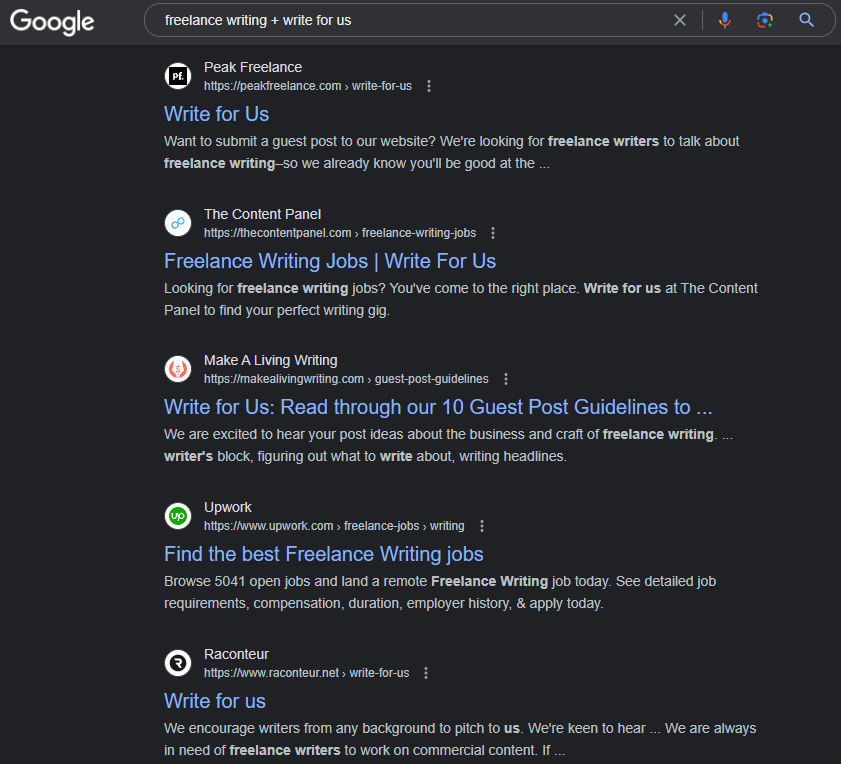
Task: Click the Upwork favicon
Action: tap(178, 516)
